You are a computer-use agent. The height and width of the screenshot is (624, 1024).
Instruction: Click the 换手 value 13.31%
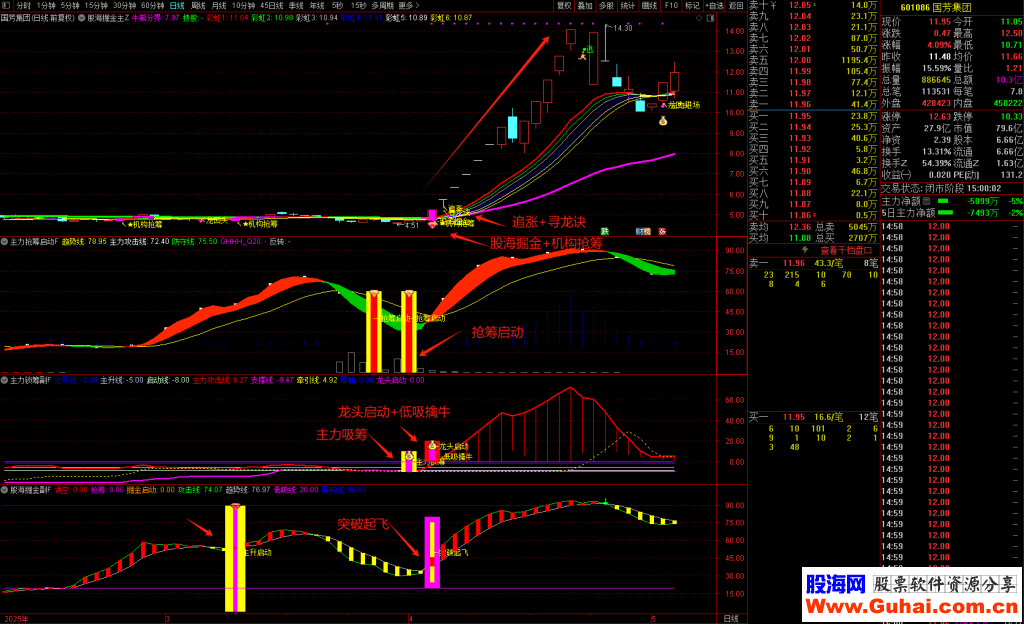click(936, 151)
